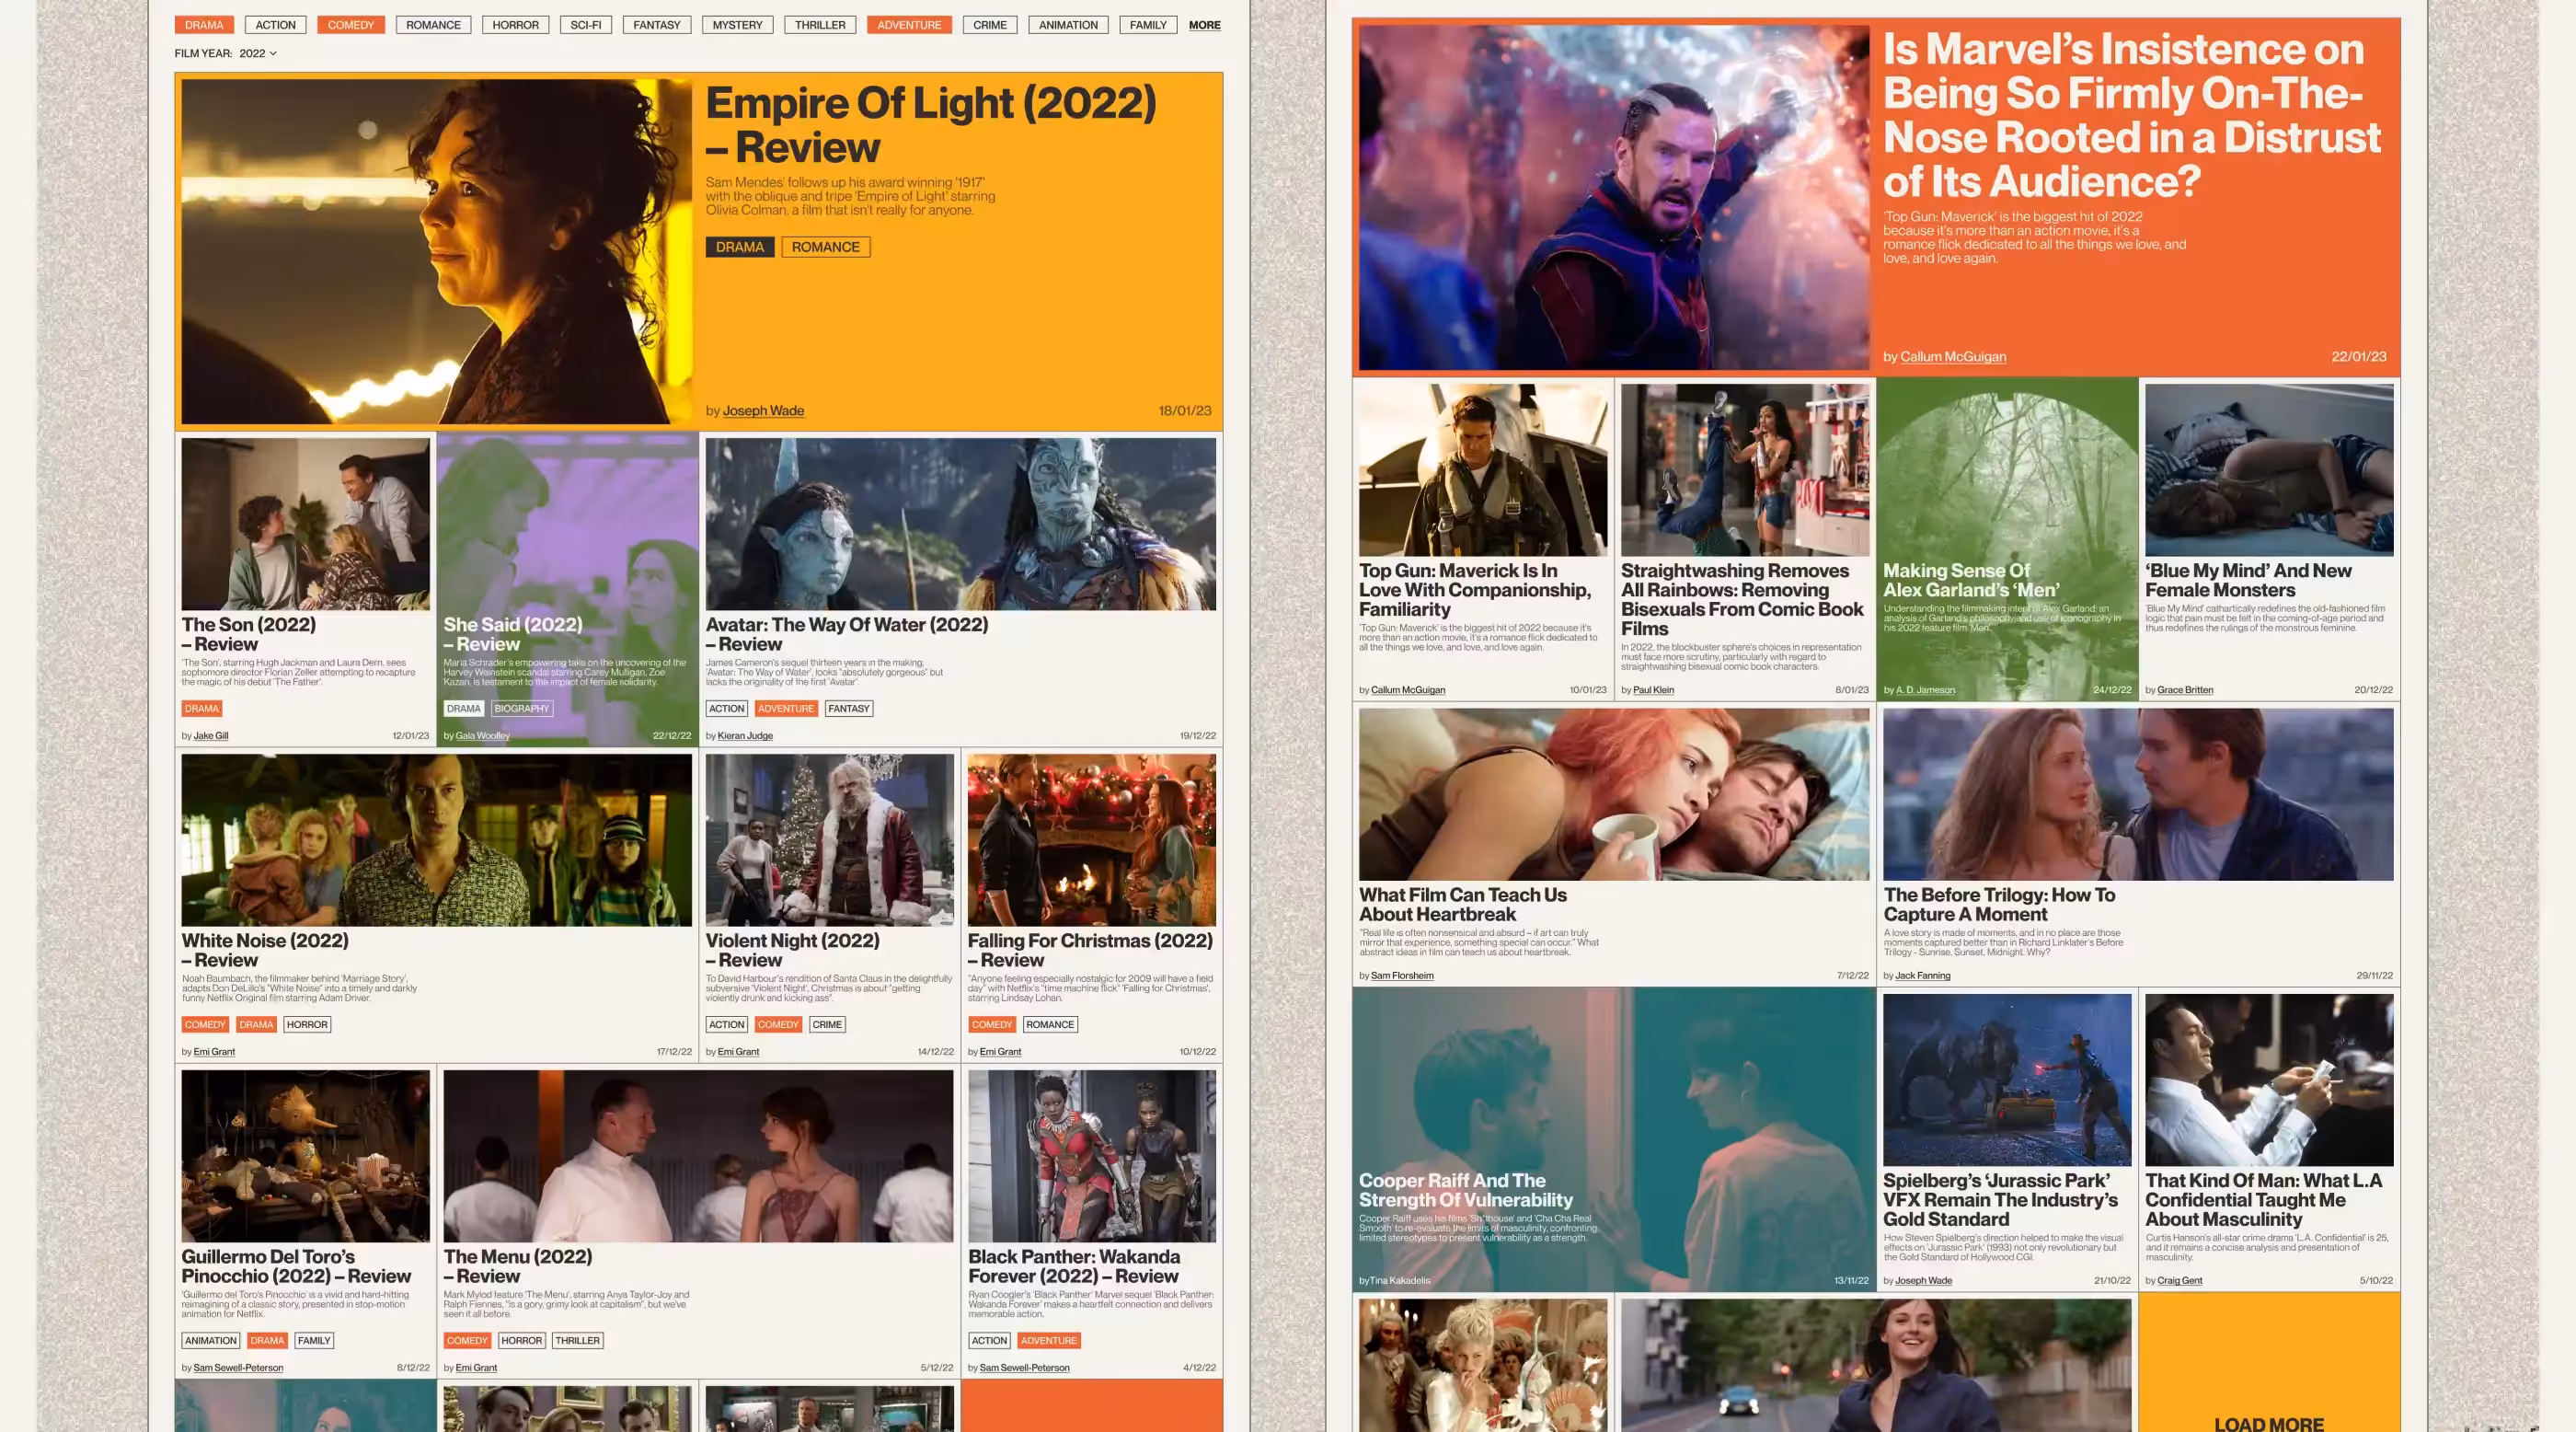Open She Said (2022) review title

click(x=513, y=634)
